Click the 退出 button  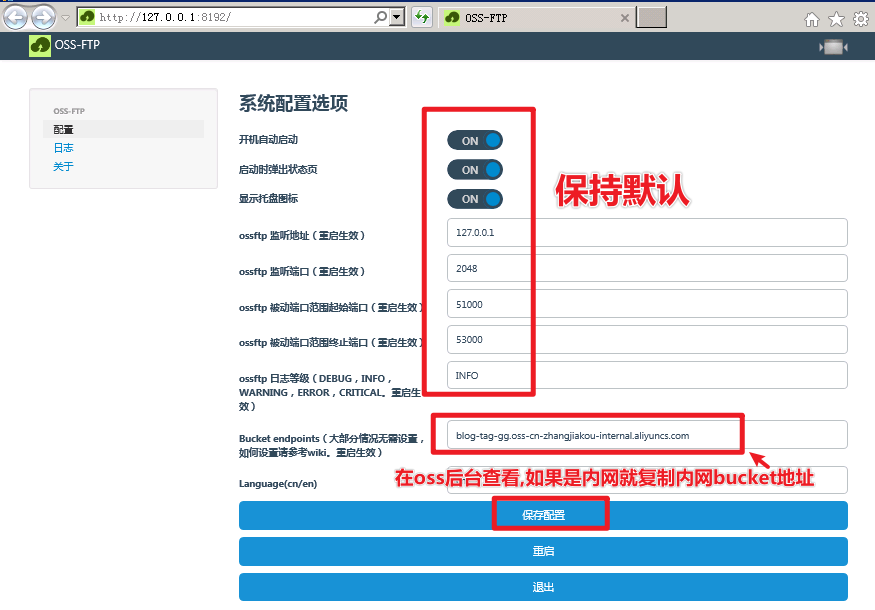tap(543, 587)
